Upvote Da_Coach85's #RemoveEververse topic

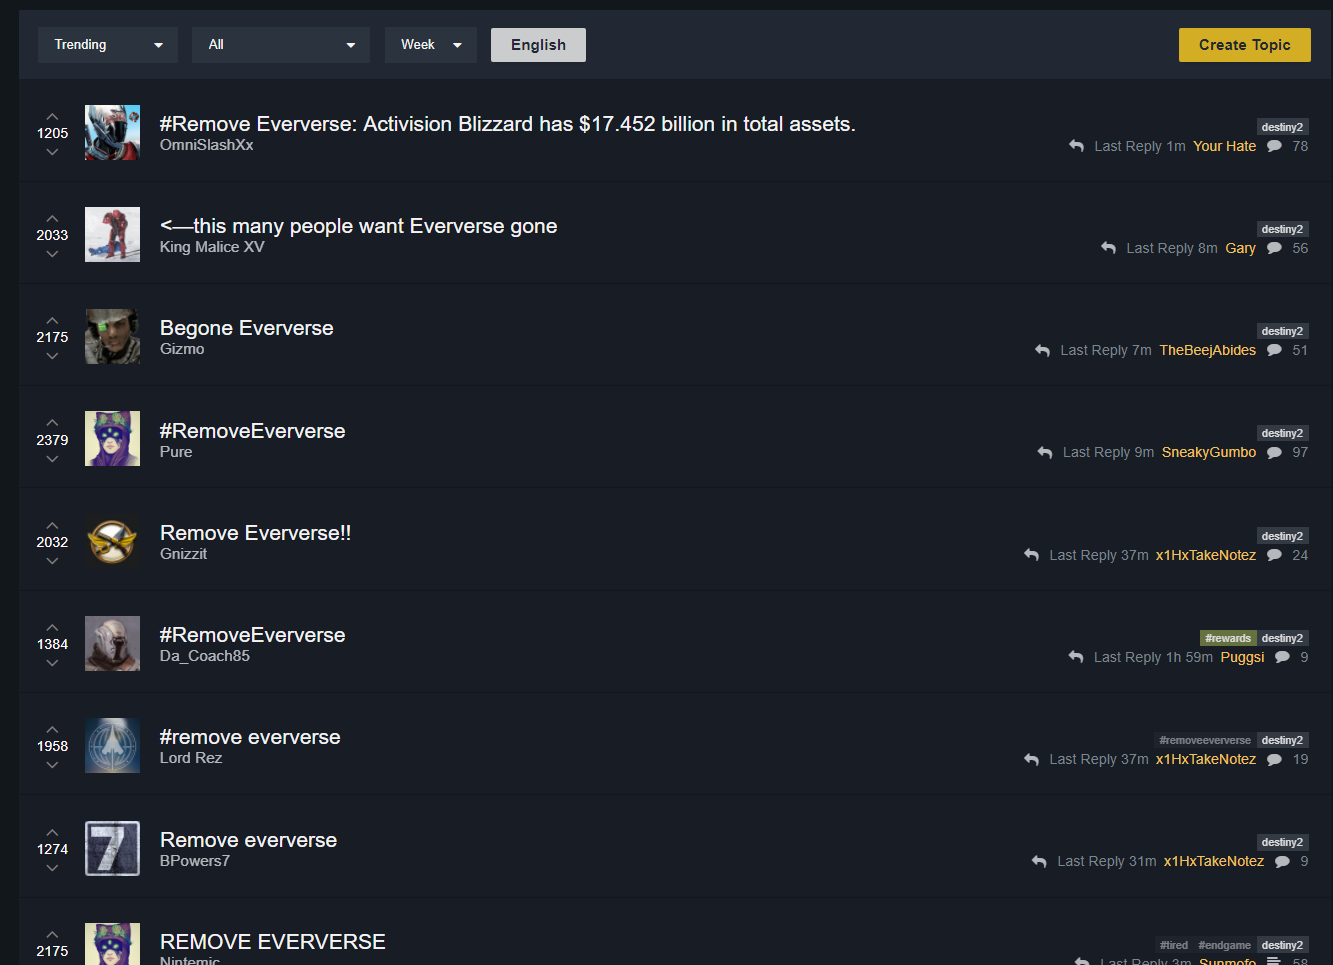(52, 627)
